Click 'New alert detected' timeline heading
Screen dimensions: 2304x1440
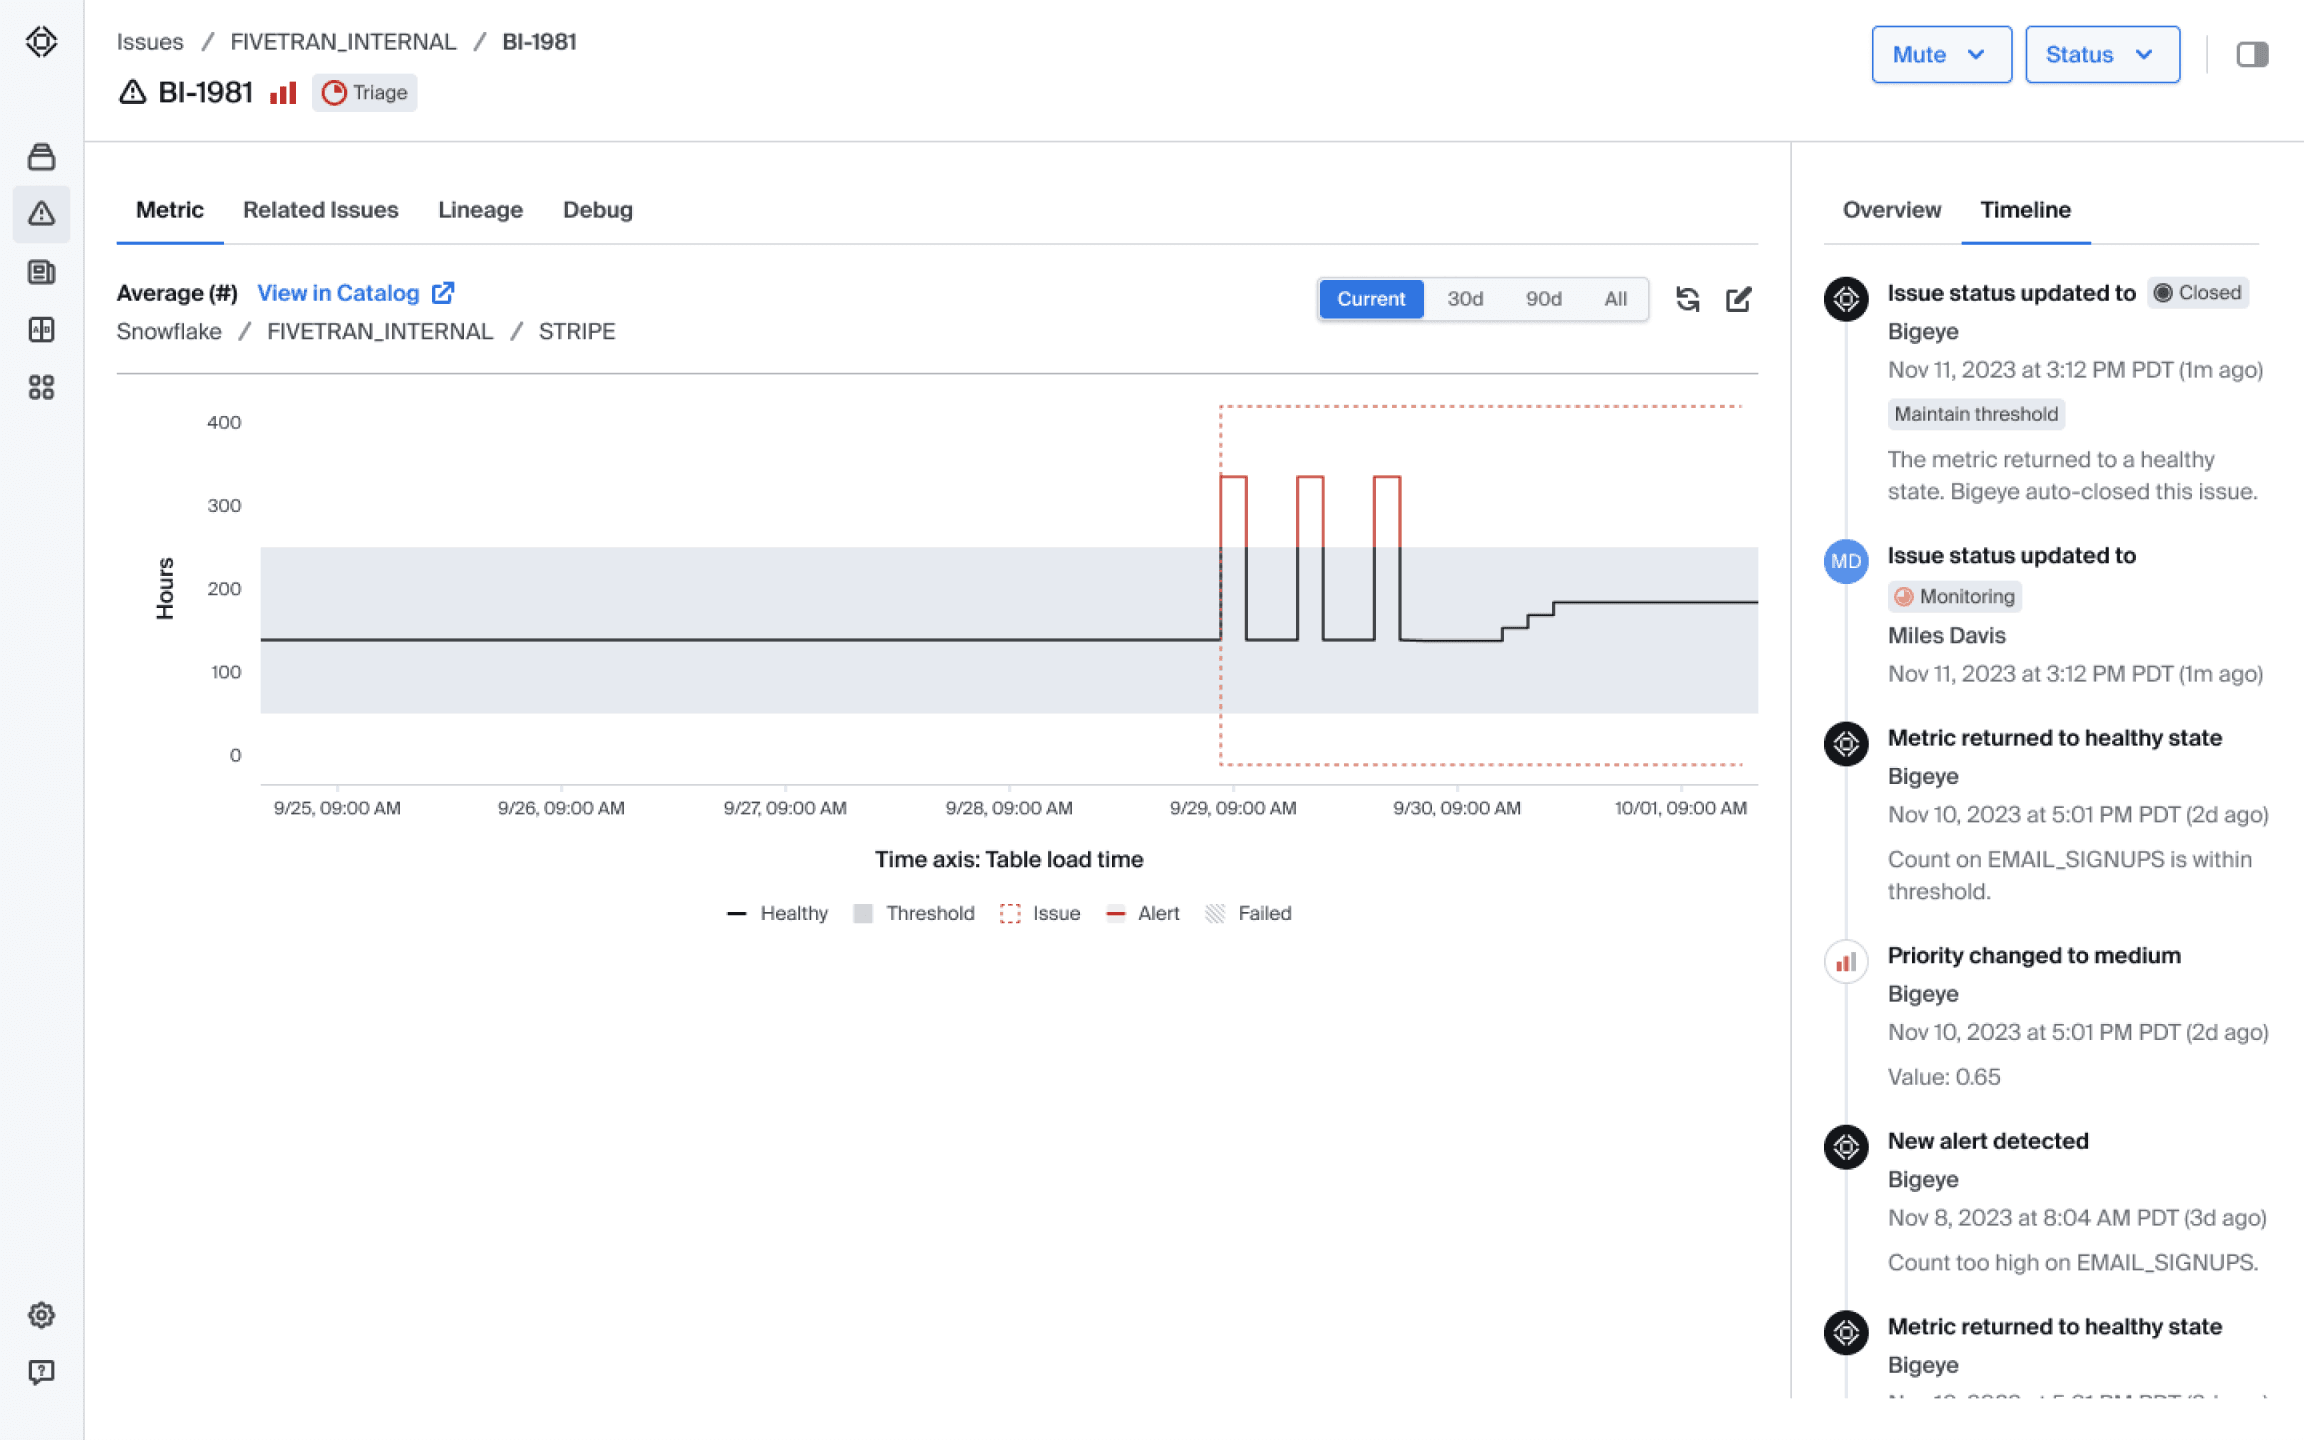(1988, 1141)
